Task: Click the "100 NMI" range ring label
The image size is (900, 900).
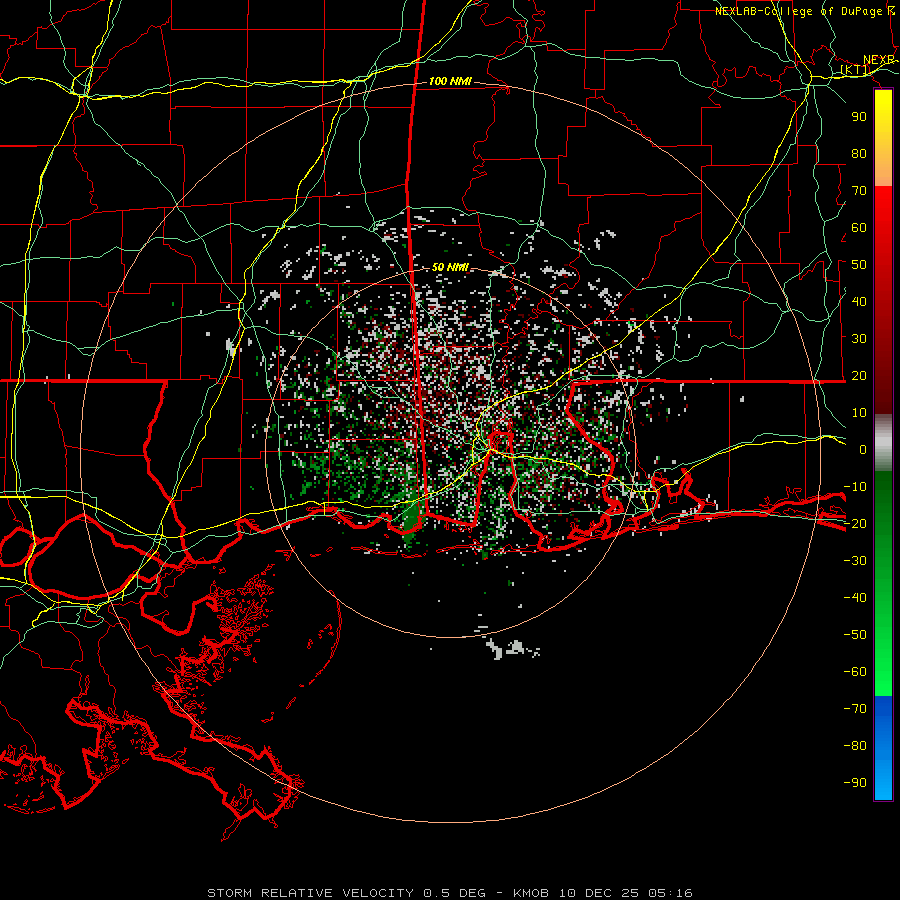Action: click(450, 81)
